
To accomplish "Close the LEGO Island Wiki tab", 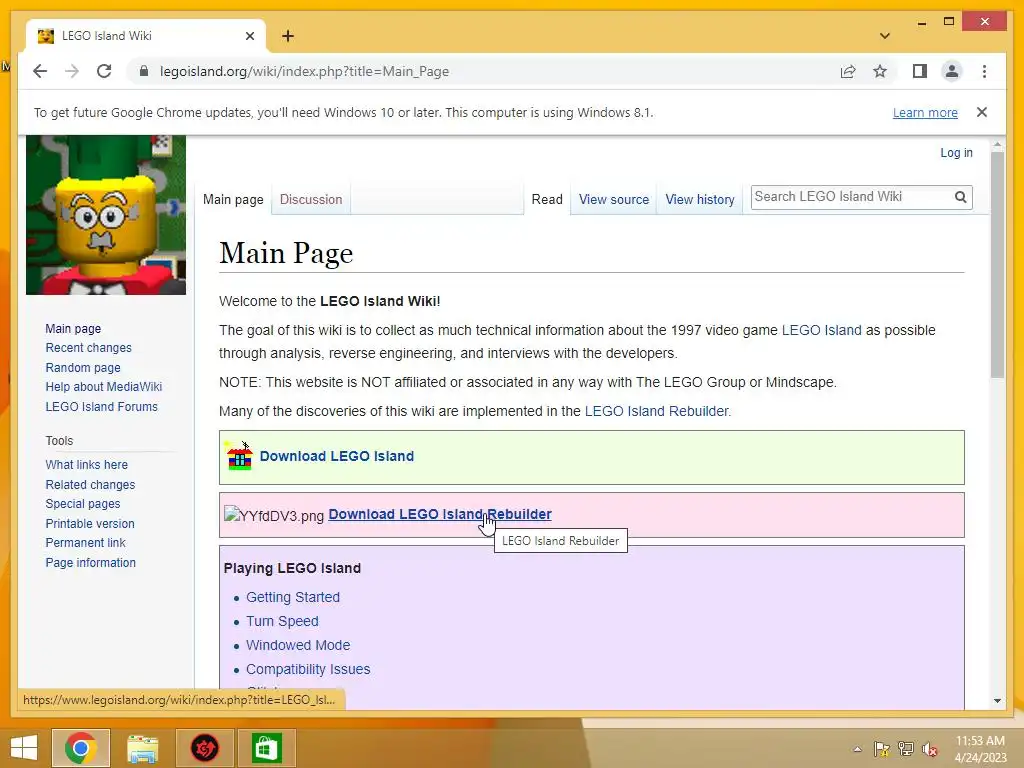I will [x=249, y=36].
